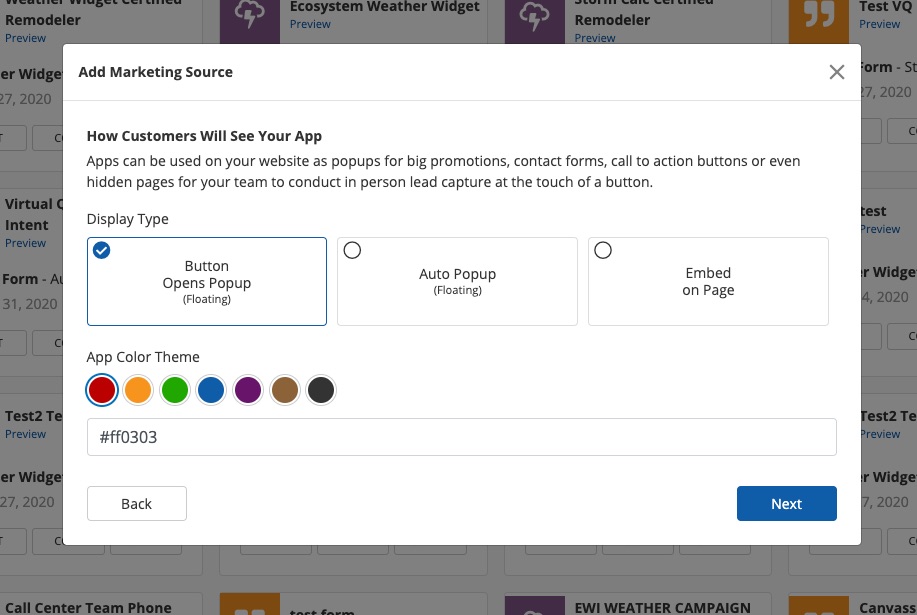Image resolution: width=917 pixels, height=615 pixels.
Task: Select Embed on Page display type
Action: (708, 281)
